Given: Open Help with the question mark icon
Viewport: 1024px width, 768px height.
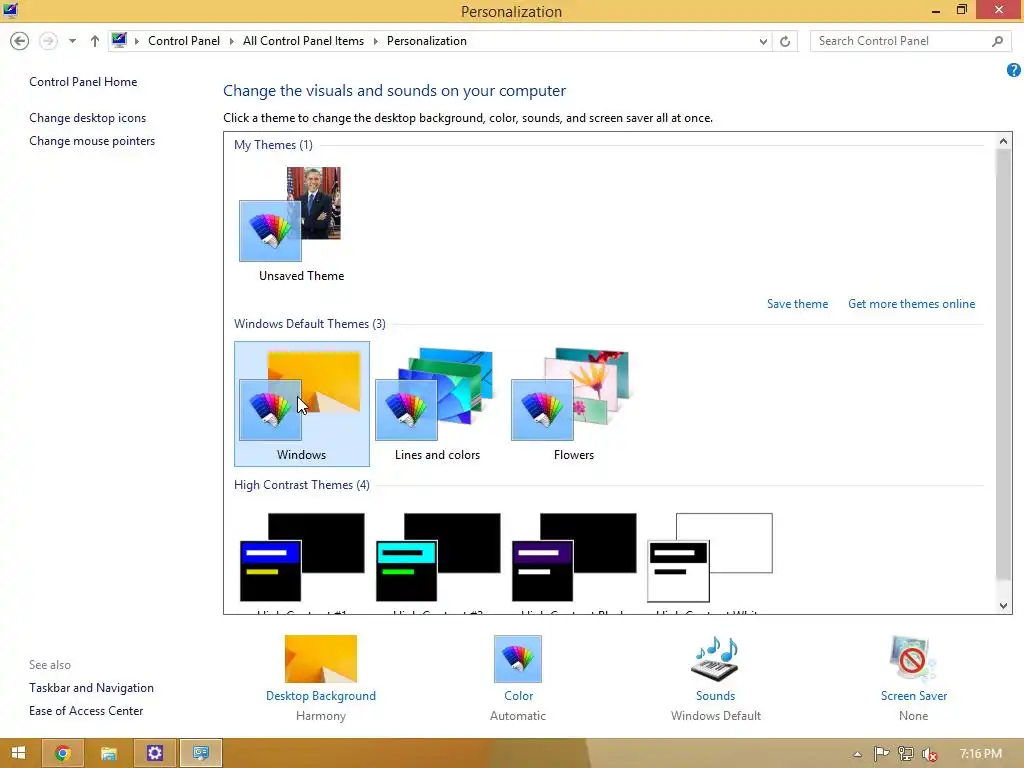Looking at the screenshot, I should (1014, 70).
